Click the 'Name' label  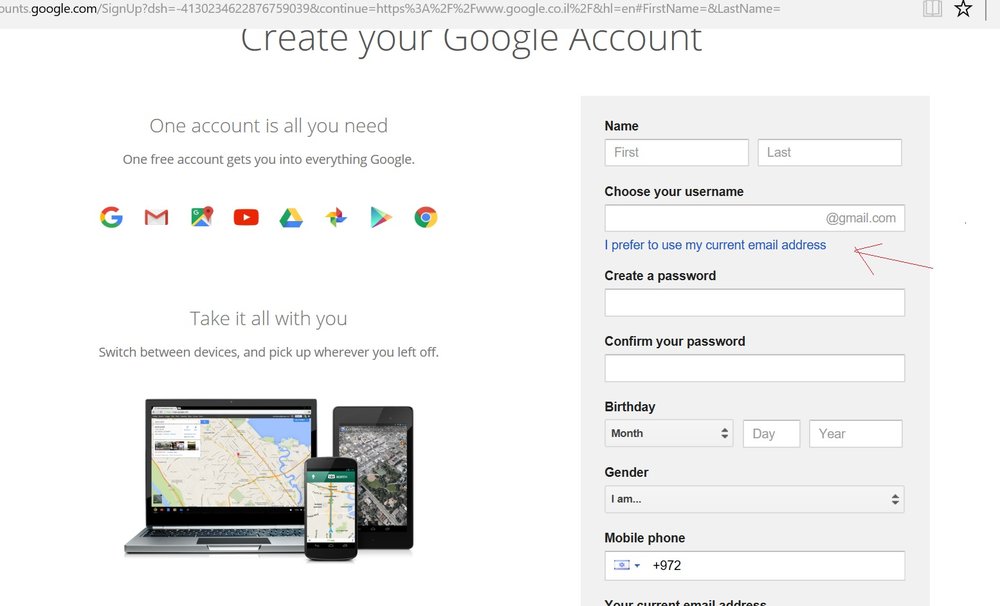click(621, 126)
